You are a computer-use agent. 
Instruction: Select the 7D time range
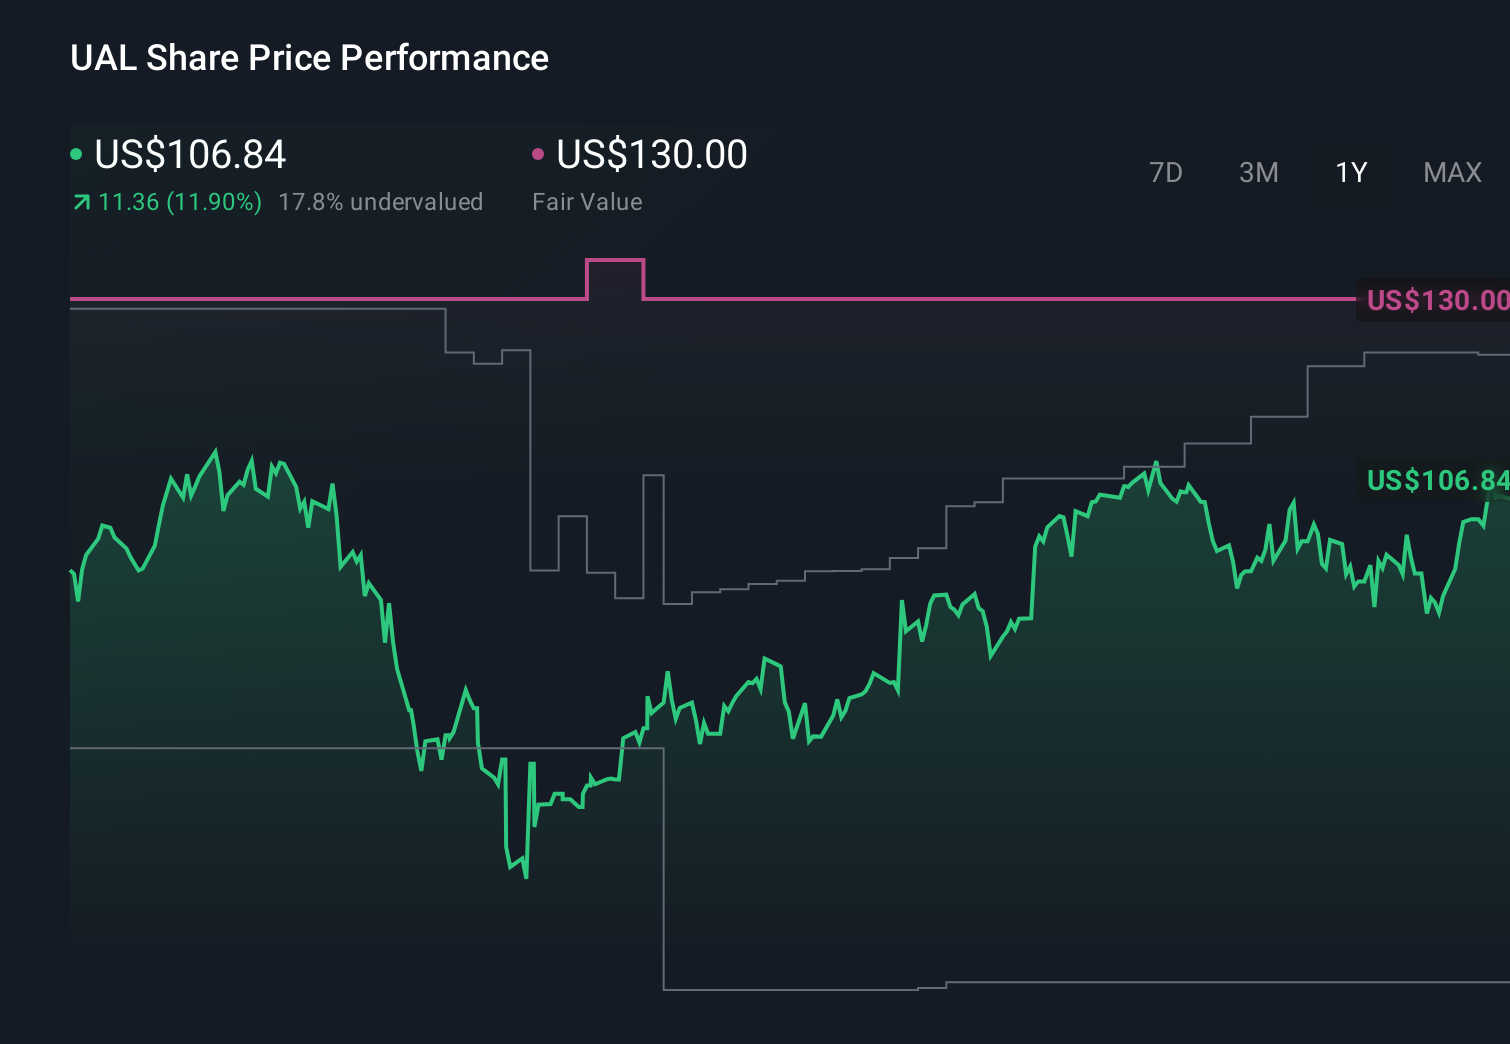pos(1167,172)
